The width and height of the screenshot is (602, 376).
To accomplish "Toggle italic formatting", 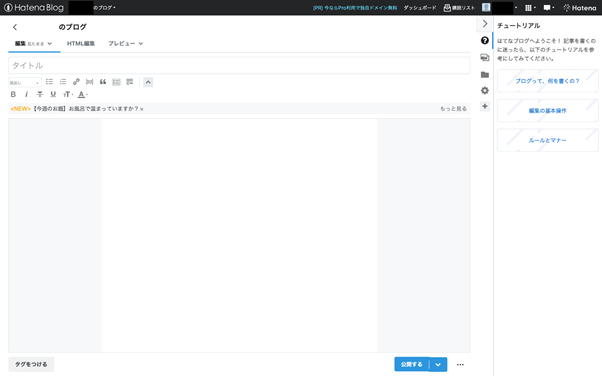I will pyautogui.click(x=26, y=94).
